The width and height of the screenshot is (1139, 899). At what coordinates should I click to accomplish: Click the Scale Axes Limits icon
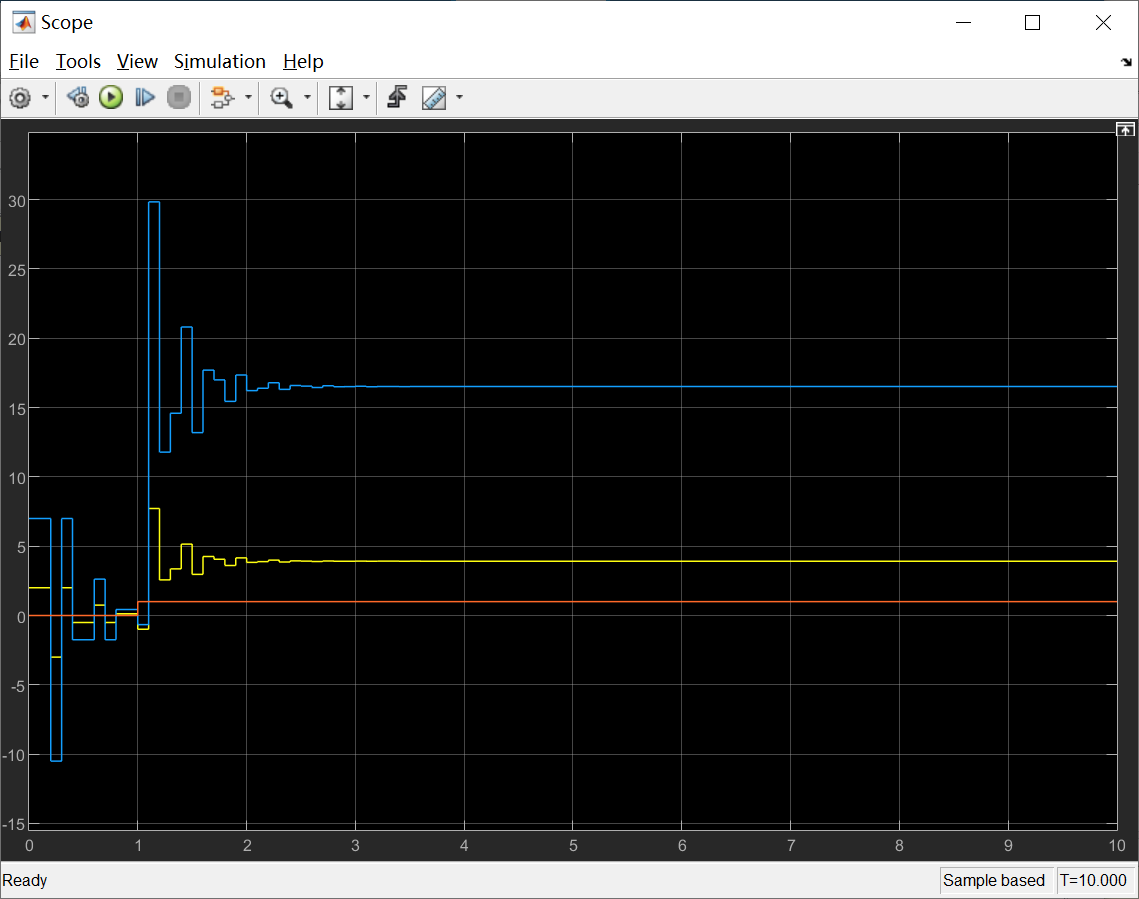coord(341,97)
